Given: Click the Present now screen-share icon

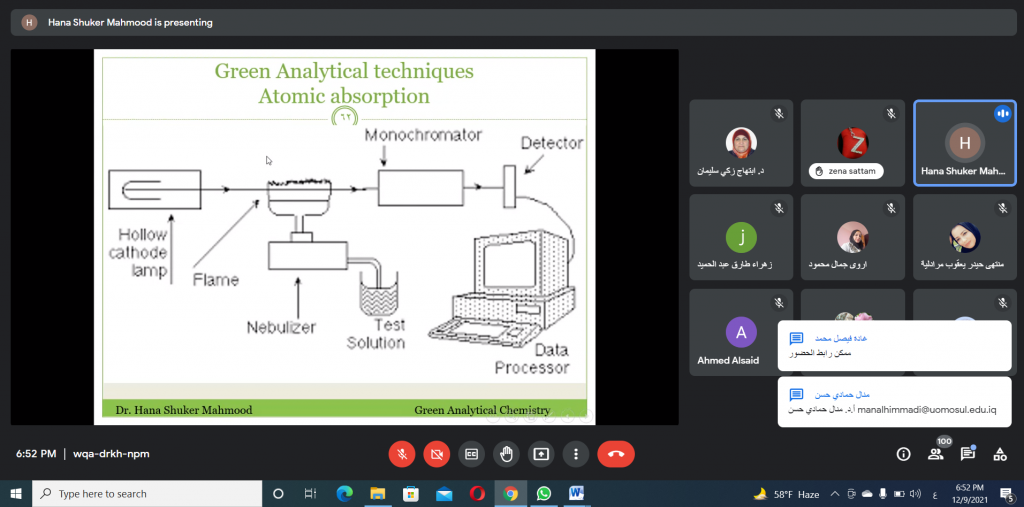Looking at the screenshot, I should pos(541,454).
